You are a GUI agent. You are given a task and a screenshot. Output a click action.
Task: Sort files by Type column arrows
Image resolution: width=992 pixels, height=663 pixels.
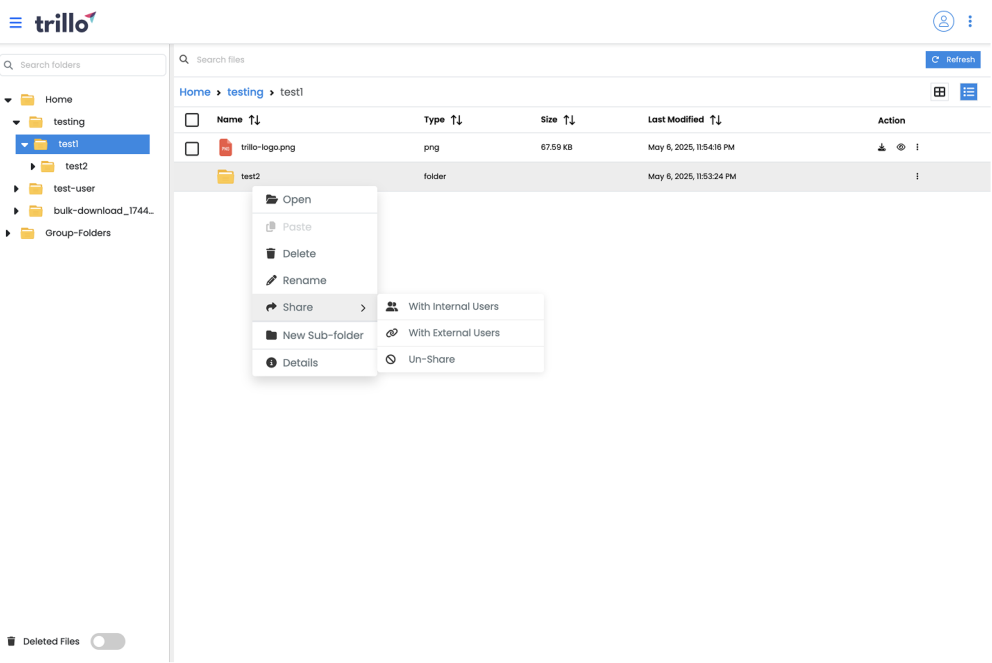click(456, 120)
